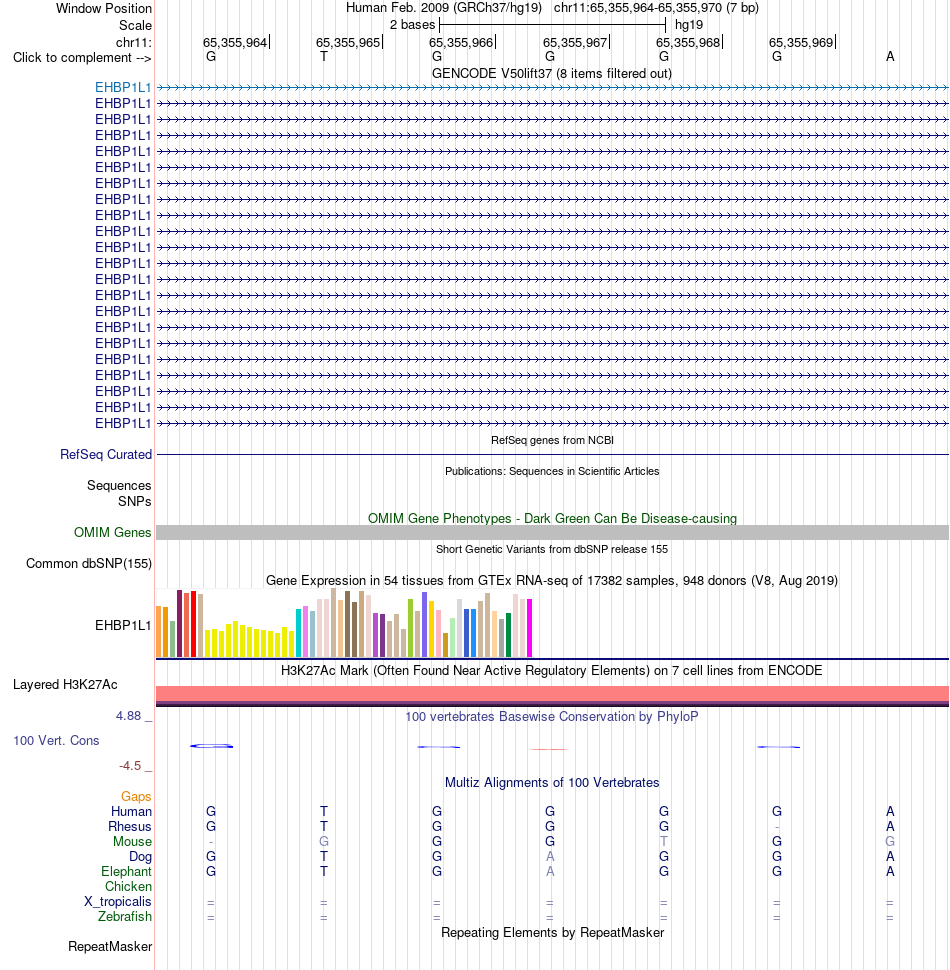Screen dimensions: 950x970
Task: Open Multiz Alignments of 100 Vertebrates title
Action: (x=552, y=783)
